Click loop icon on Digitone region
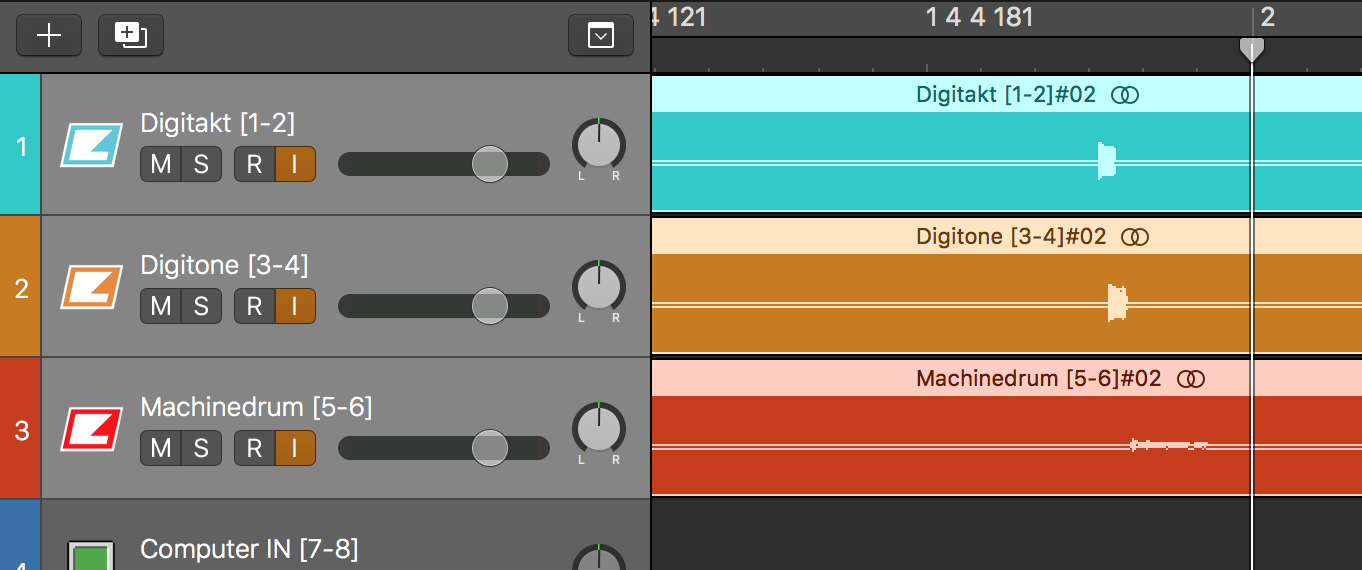This screenshot has height=570, width=1362. coord(1135,237)
